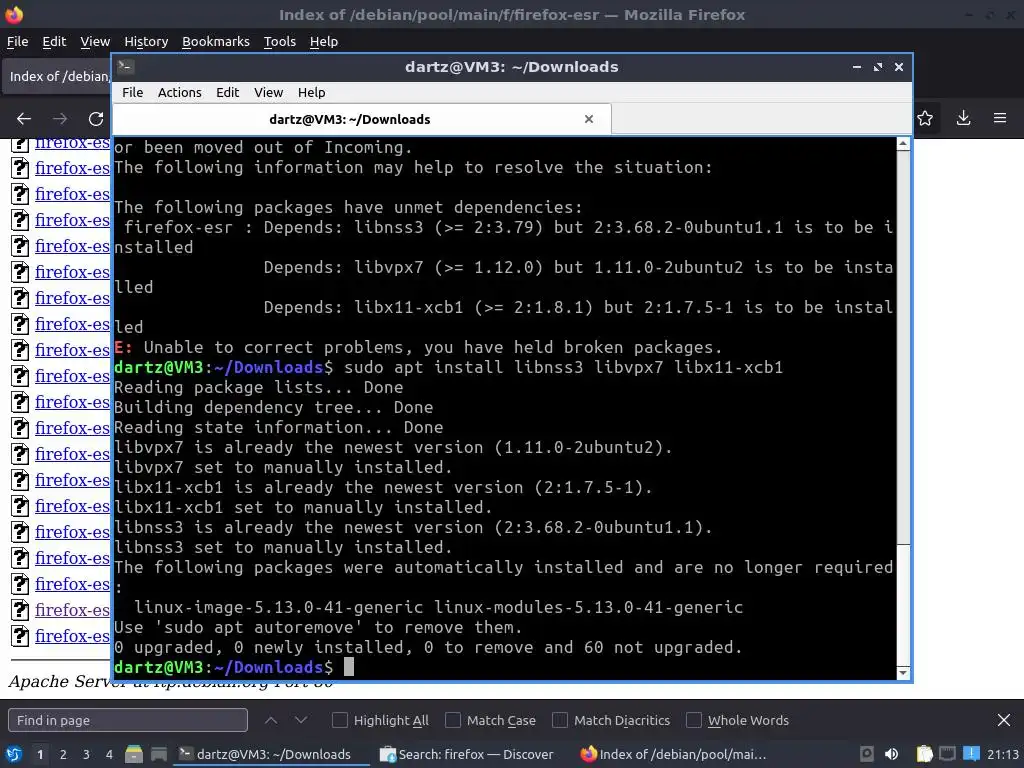Switch to workspace 1
1024x768 pixels.
coord(40,754)
